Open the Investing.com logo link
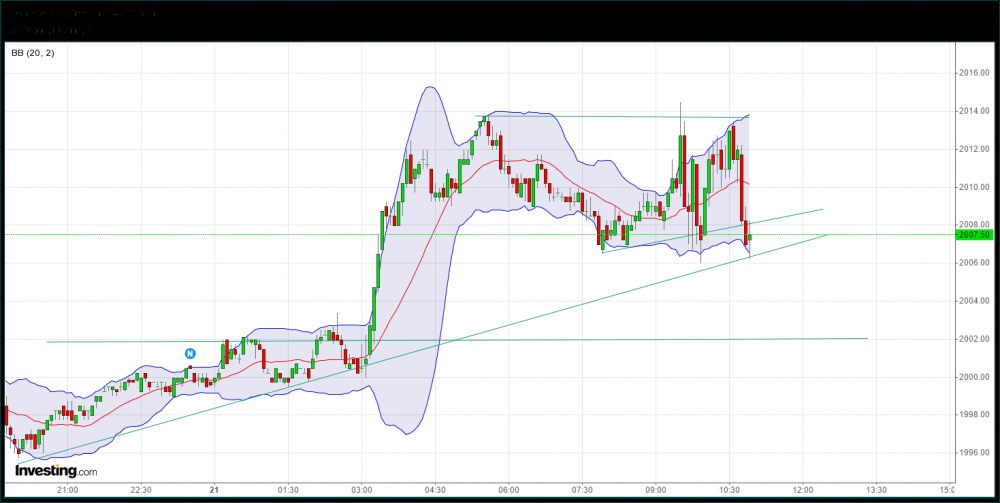Image resolution: width=1000 pixels, height=503 pixels. 56,470
